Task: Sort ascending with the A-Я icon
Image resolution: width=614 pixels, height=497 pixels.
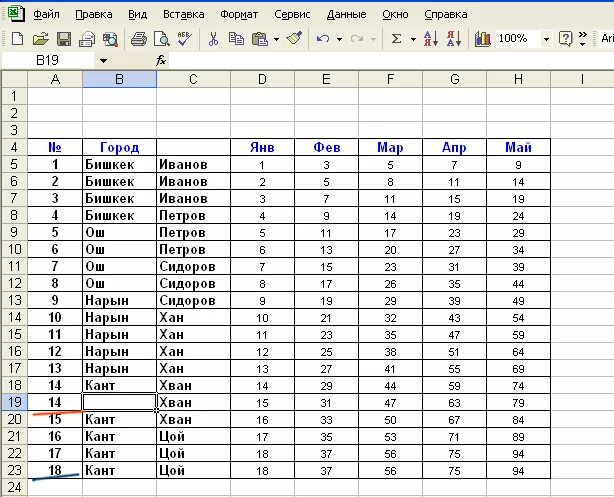Action: (431, 39)
